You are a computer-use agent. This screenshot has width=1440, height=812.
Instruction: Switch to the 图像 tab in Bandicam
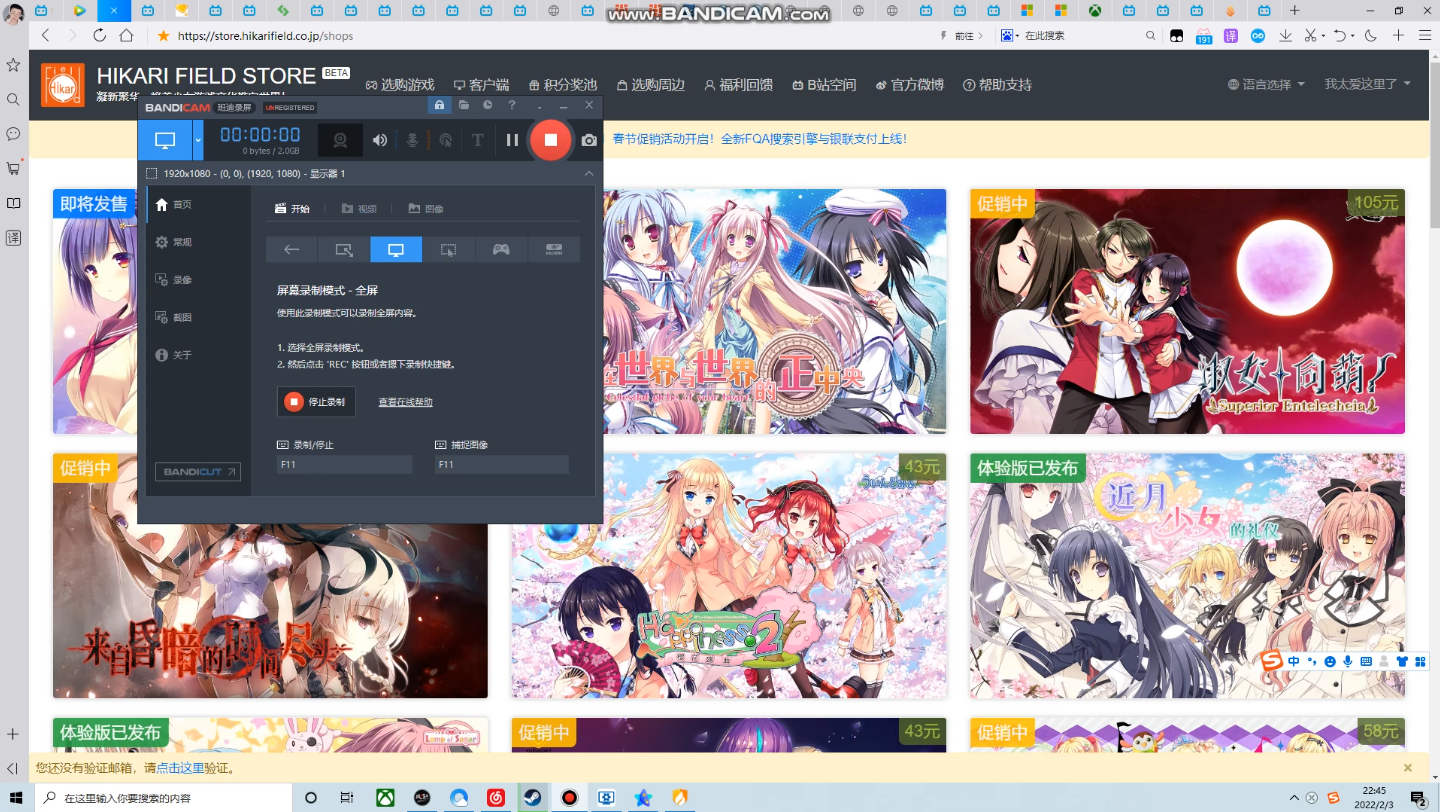tap(426, 209)
